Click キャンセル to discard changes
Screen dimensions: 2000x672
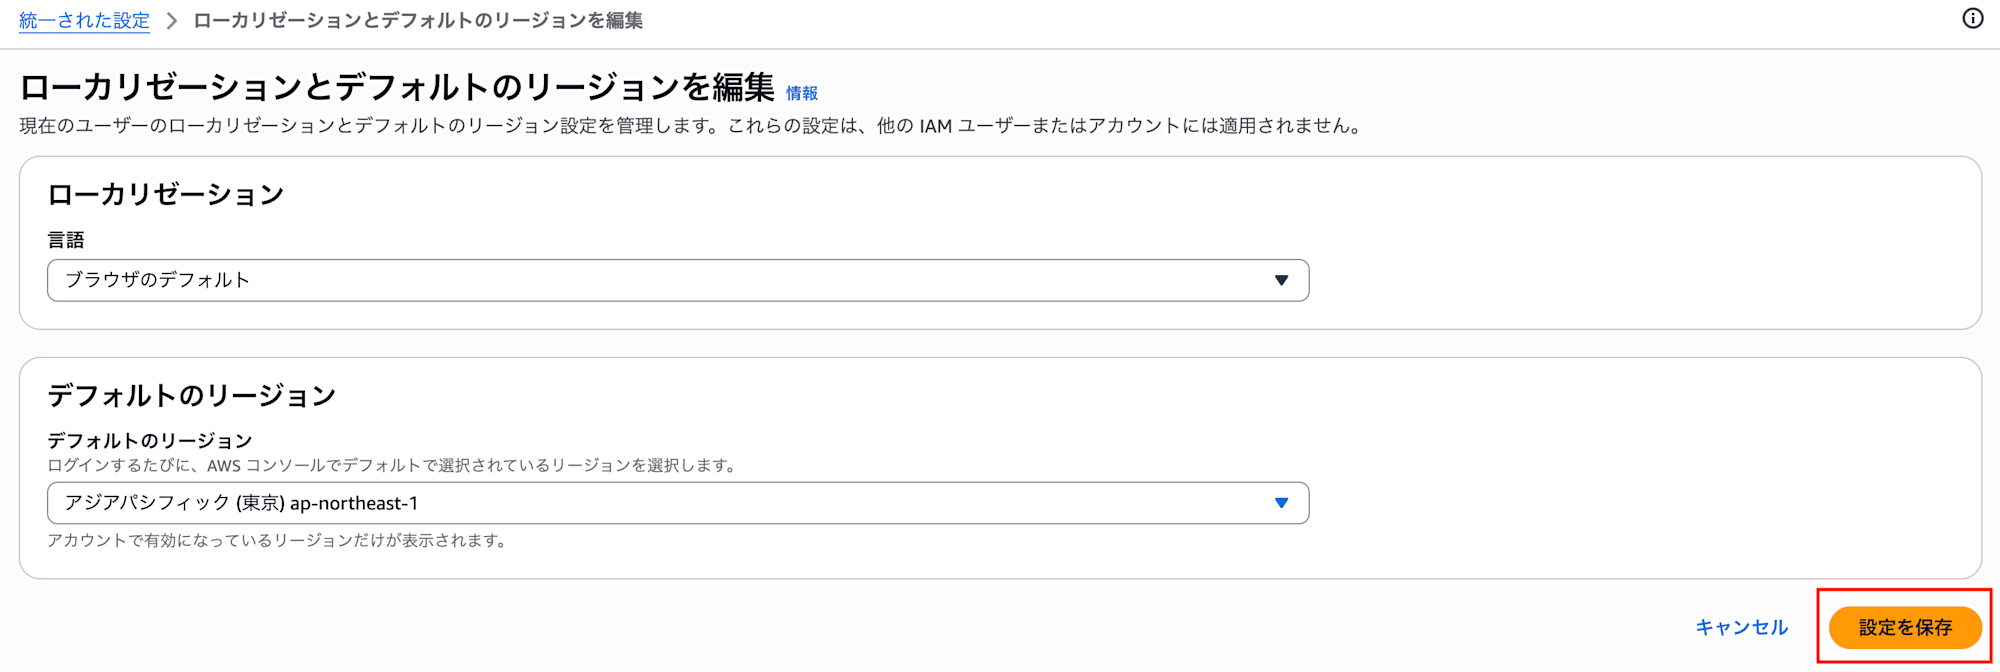click(x=1742, y=627)
